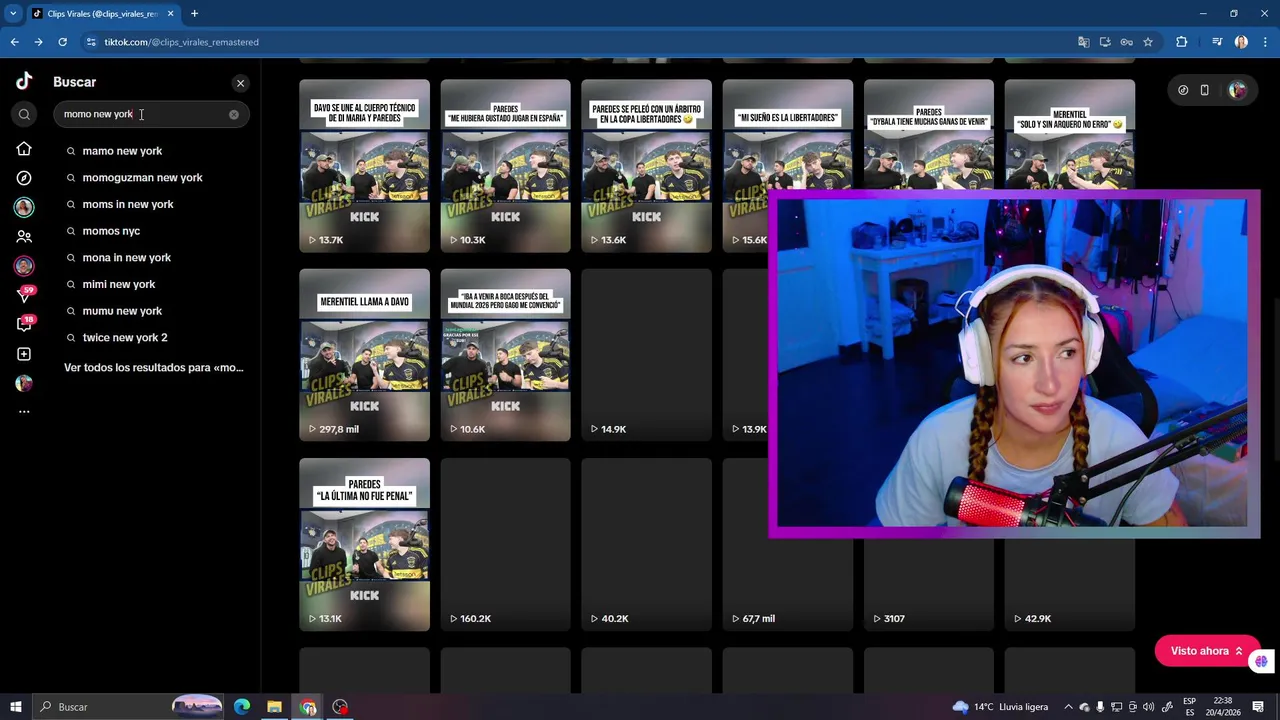Click the install app icon in address bar

pyautogui.click(x=1105, y=42)
